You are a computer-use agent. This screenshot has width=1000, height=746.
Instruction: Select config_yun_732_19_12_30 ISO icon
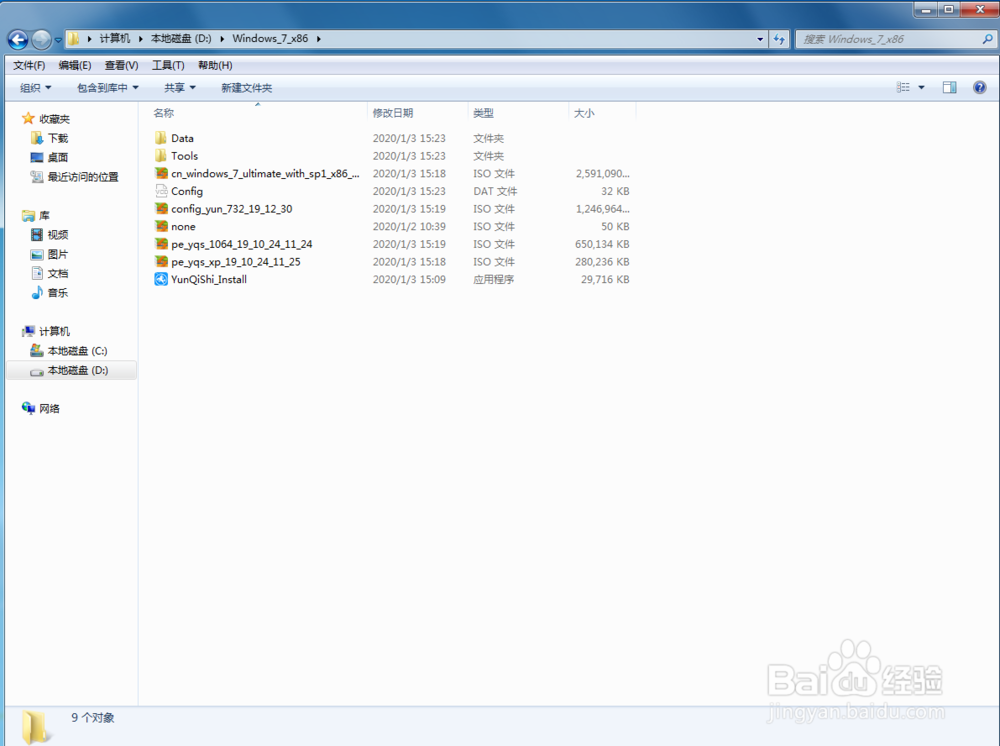tap(161, 208)
